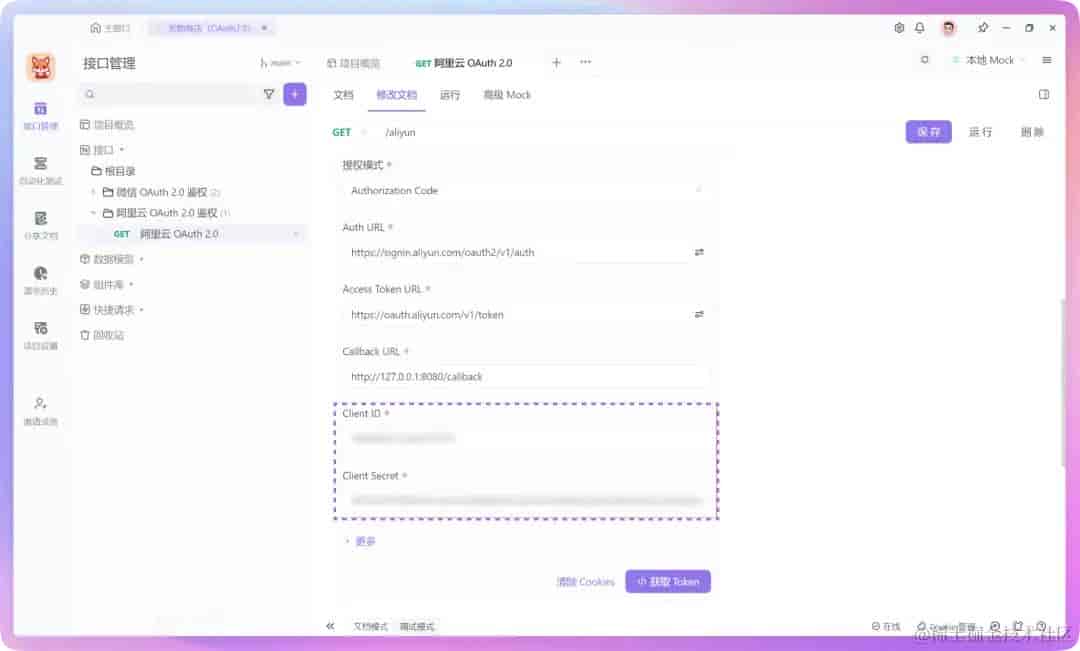Expand the 微信 OAuth 2.0 鉴权 folder

(x=93, y=192)
